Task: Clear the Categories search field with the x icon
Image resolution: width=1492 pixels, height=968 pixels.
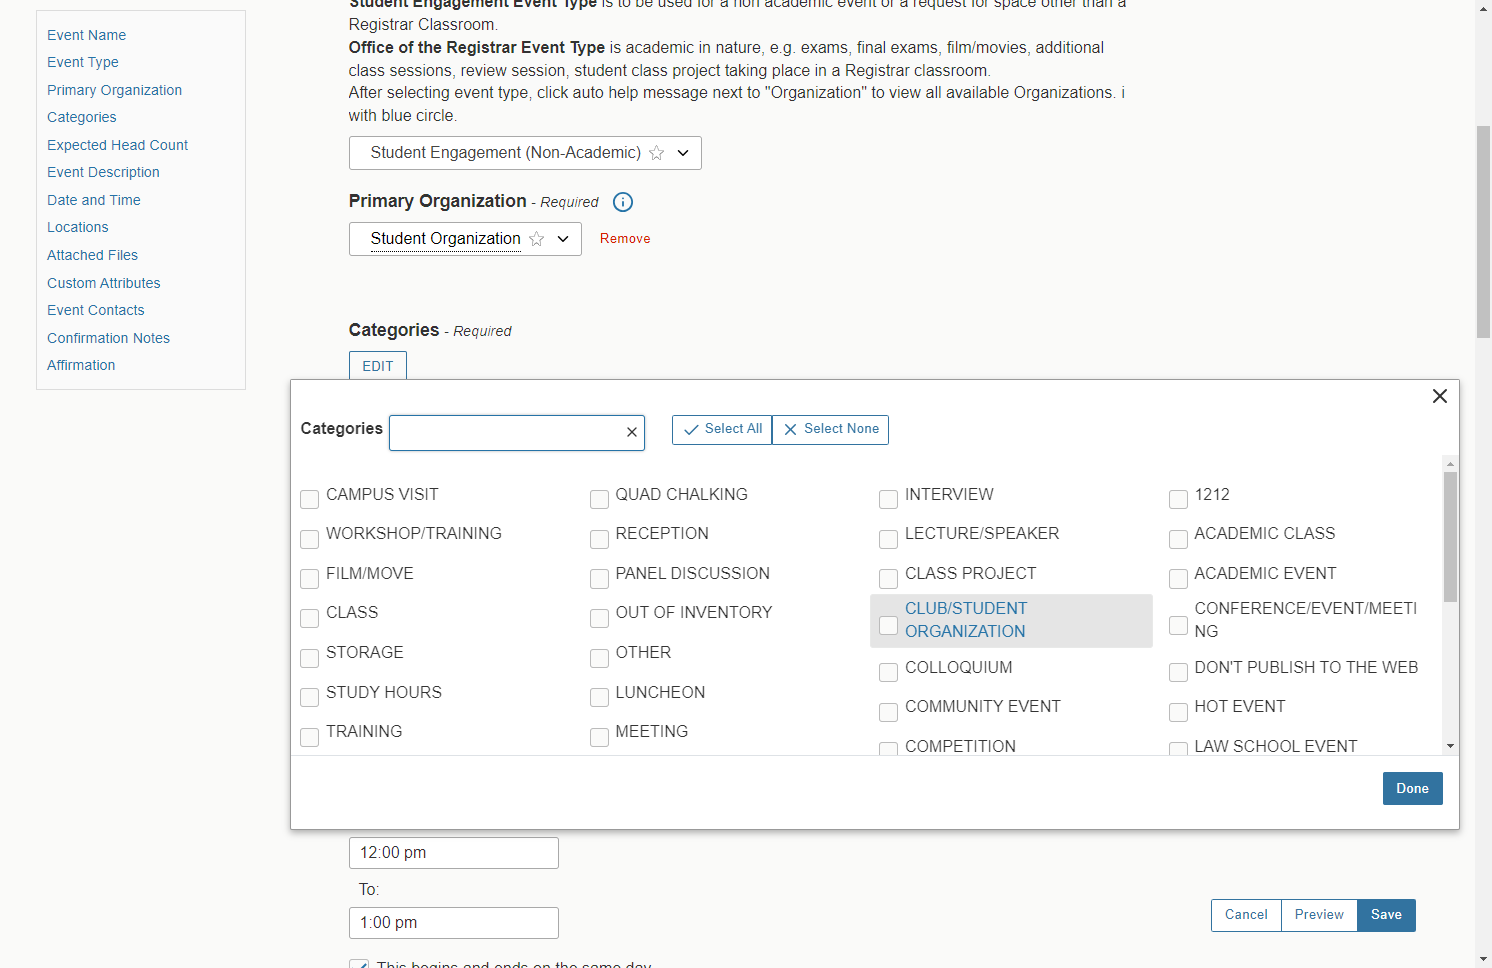Action: 632,432
